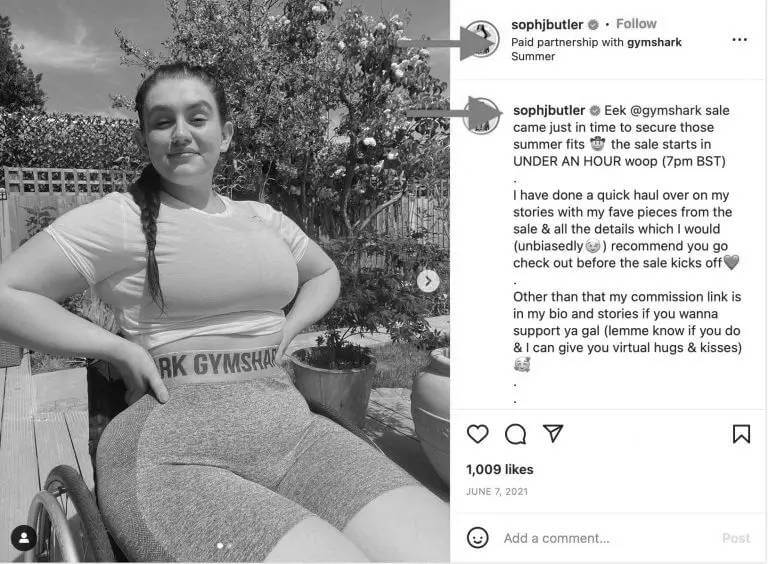Screen dimensions: 768x564
Task: Click the profile avatar beside the caption
Action: (x=482, y=116)
